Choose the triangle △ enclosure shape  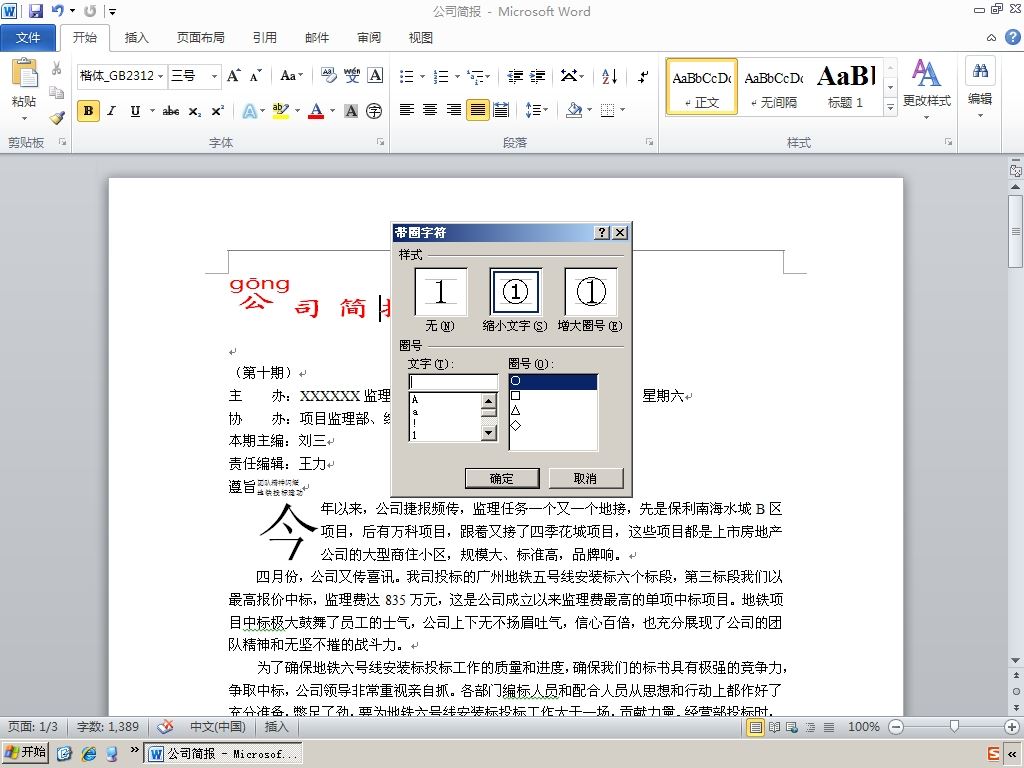click(x=553, y=410)
